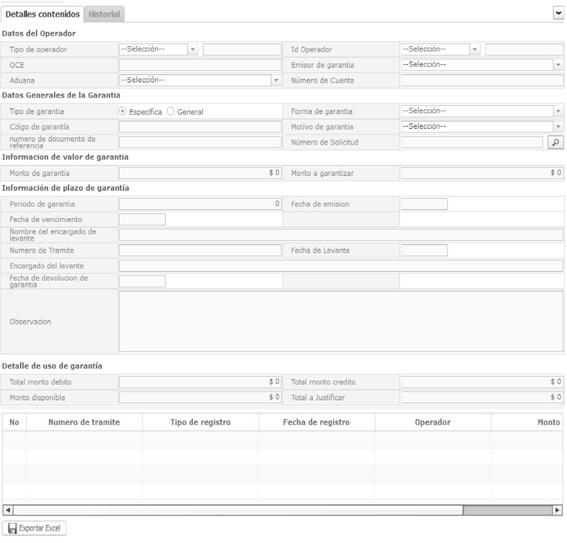Click the Observacion text area
This screenshot has height=543, width=567.
pos(341,321)
